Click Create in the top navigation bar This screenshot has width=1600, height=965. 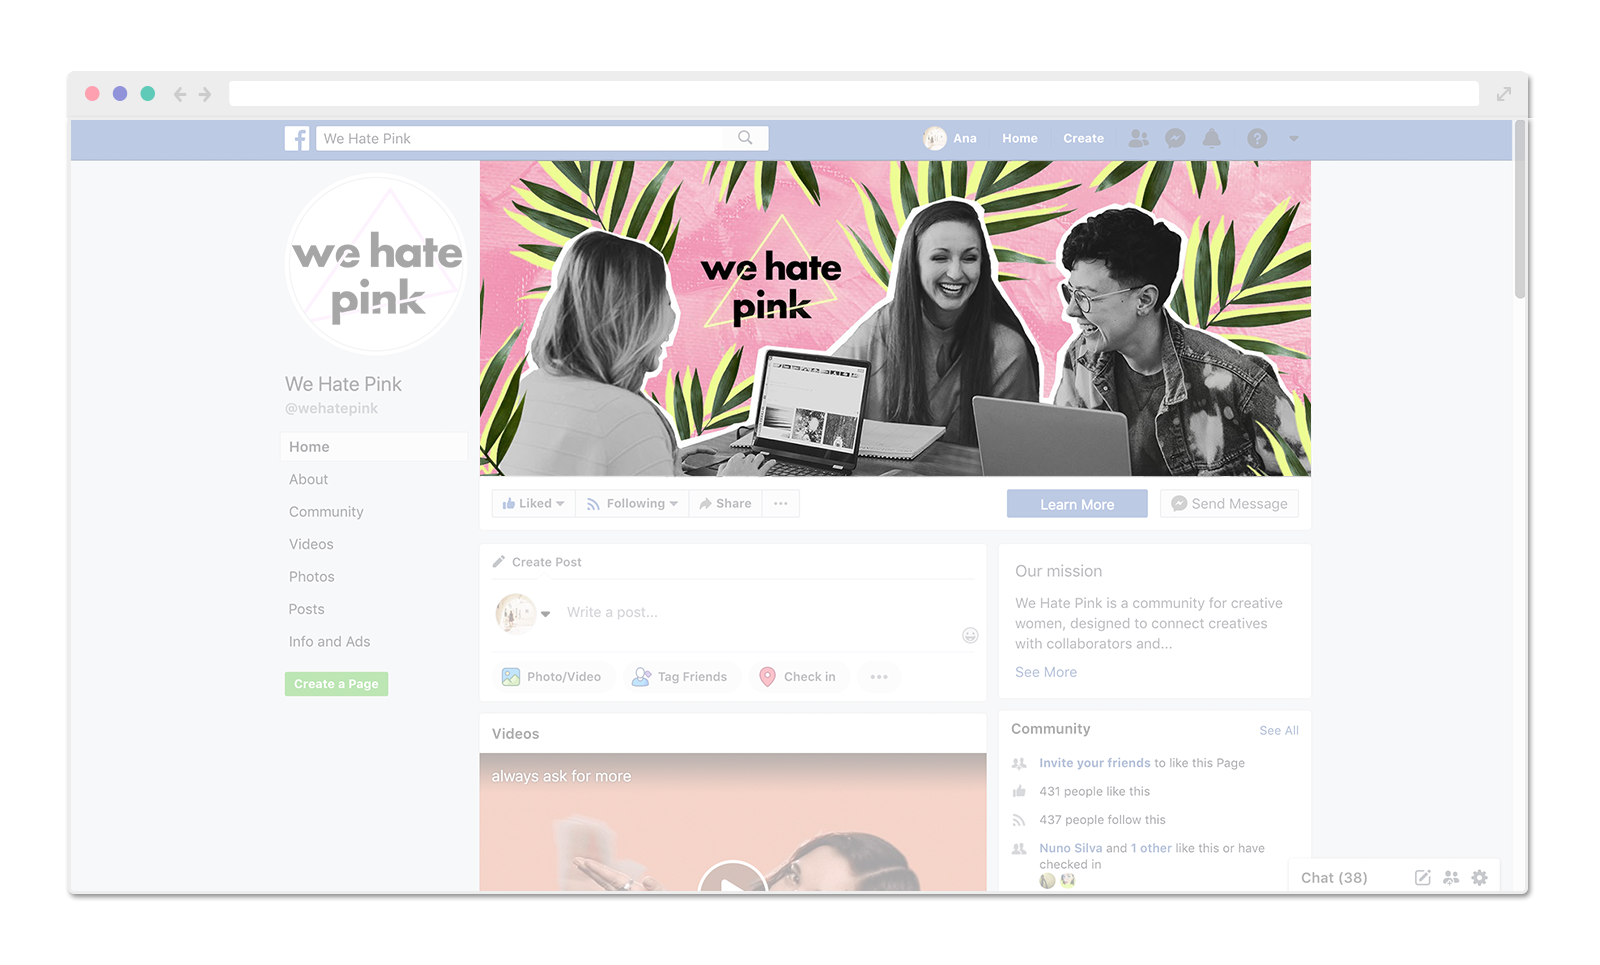click(1083, 139)
